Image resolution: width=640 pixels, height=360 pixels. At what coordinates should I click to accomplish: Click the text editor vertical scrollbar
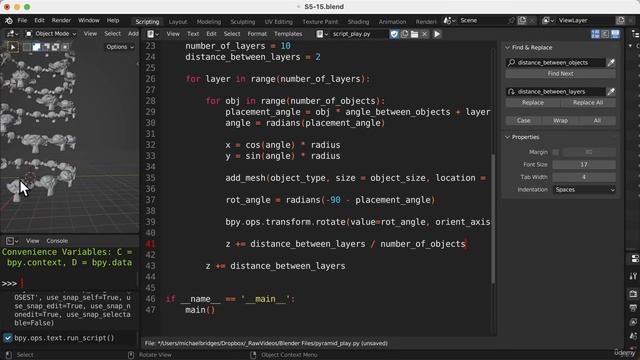tap(493, 219)
